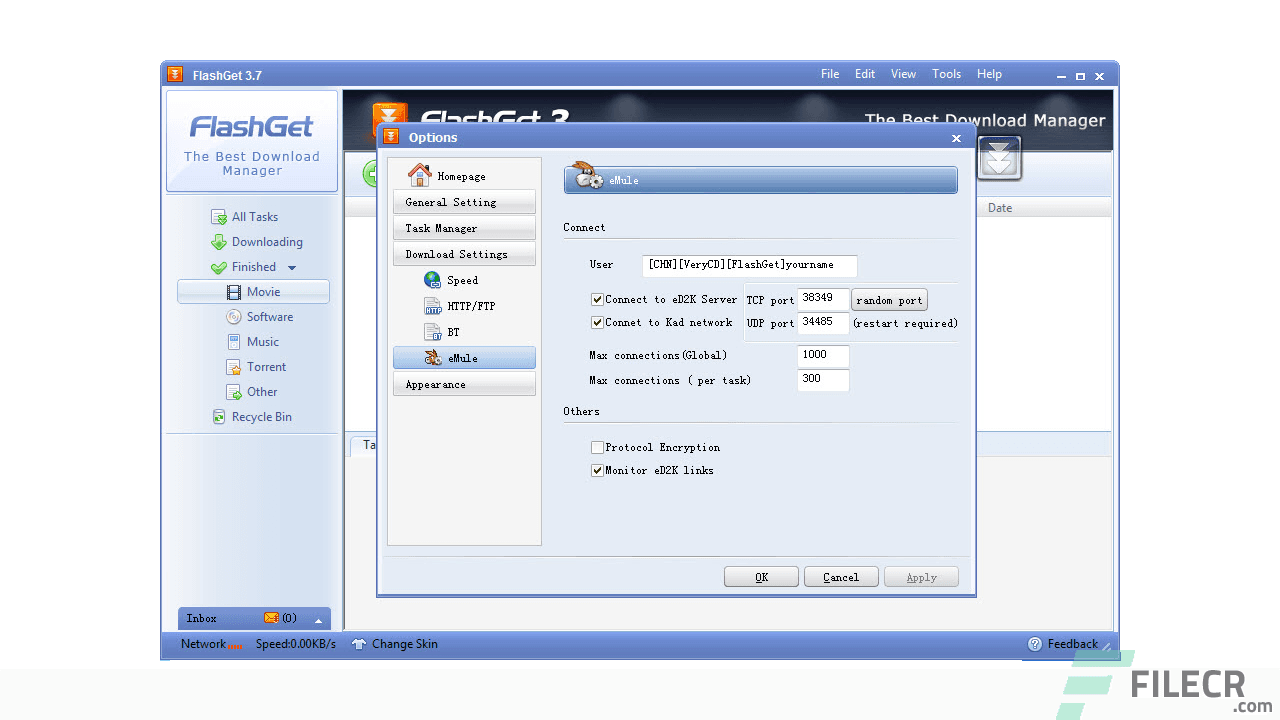Click the Max connections(Global) field
The height and width of the screenshot is (720, 1280).
pos(824,355)
